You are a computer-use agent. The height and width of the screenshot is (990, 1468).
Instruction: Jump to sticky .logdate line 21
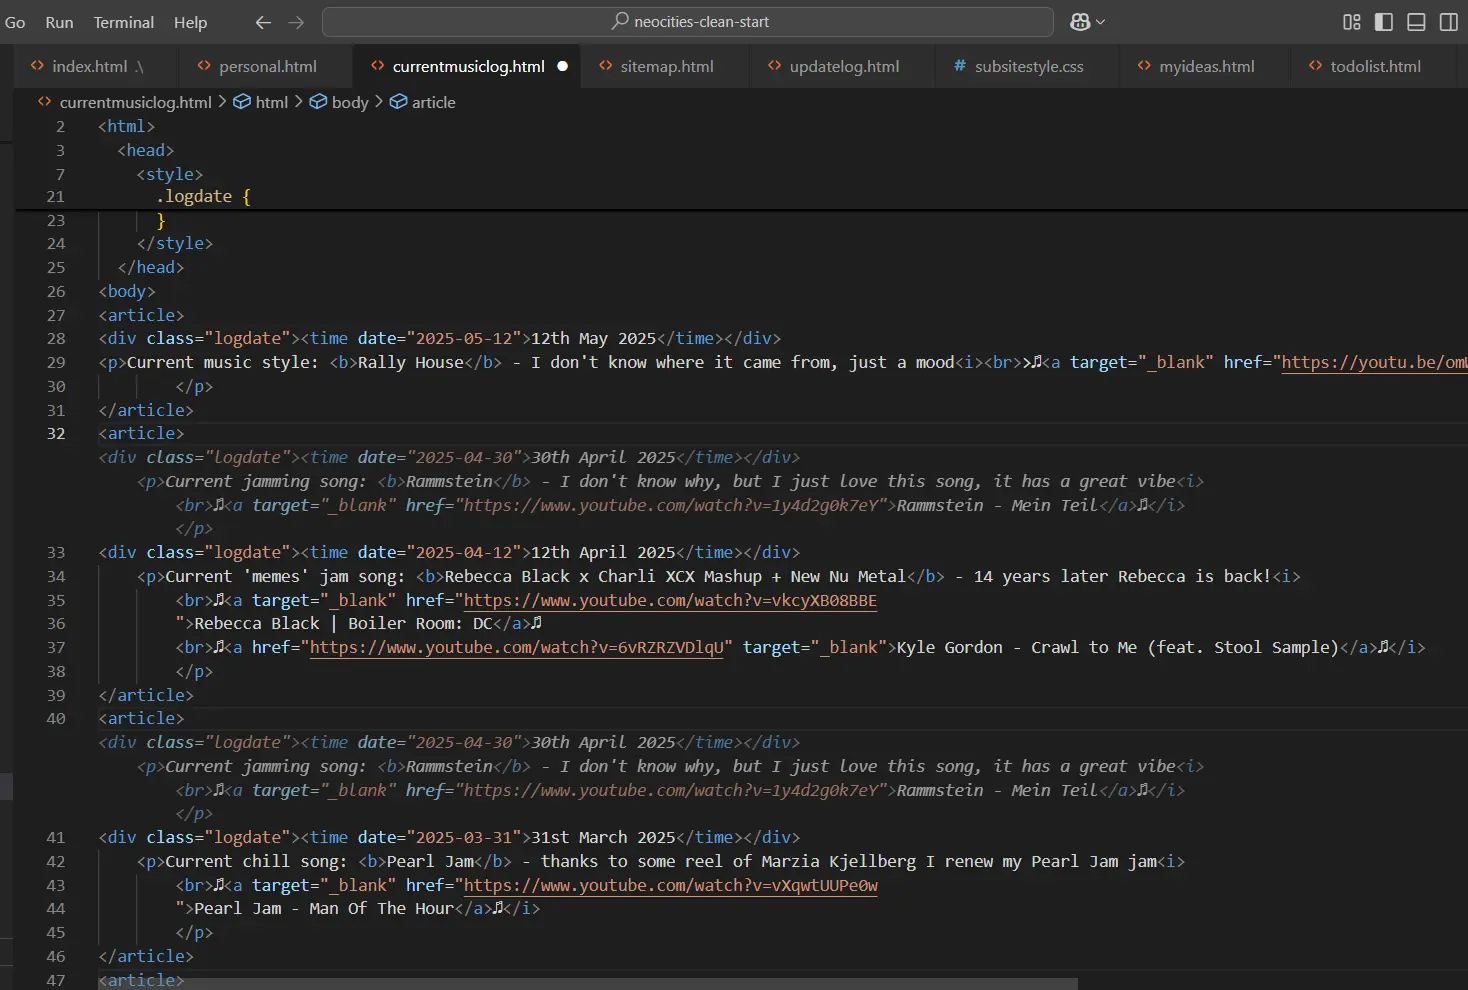[x=204, y=197]
